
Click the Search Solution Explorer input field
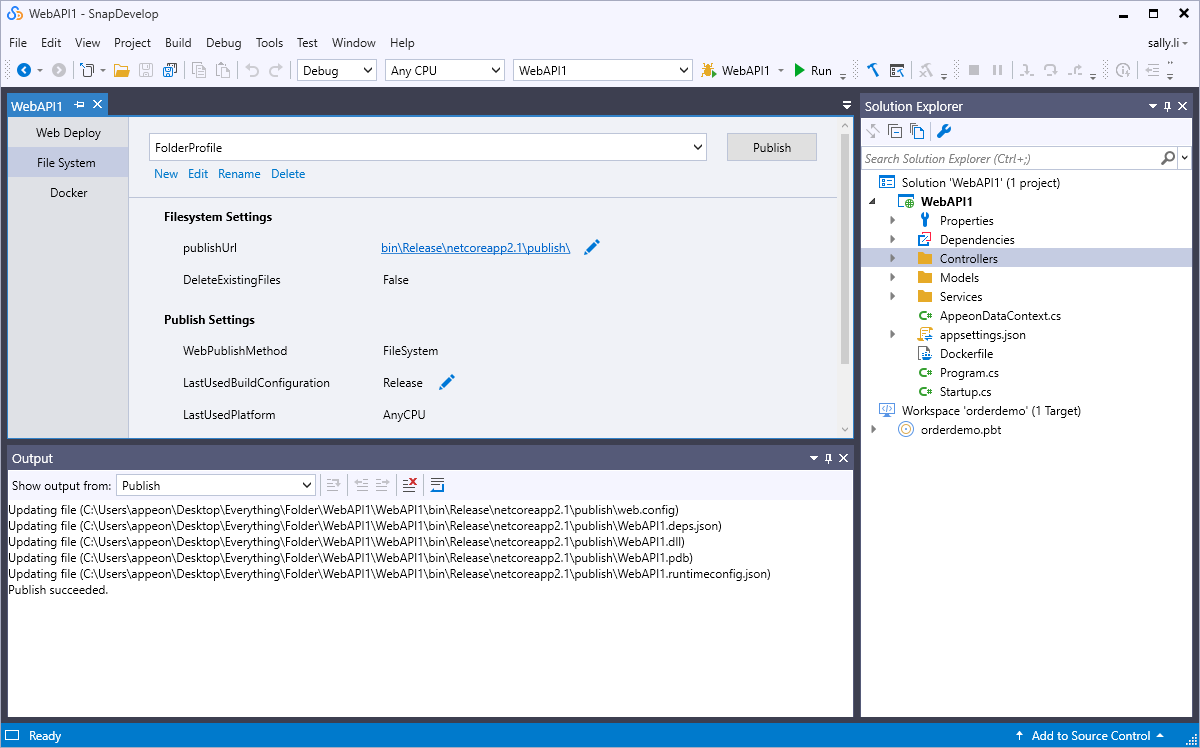1010,158
